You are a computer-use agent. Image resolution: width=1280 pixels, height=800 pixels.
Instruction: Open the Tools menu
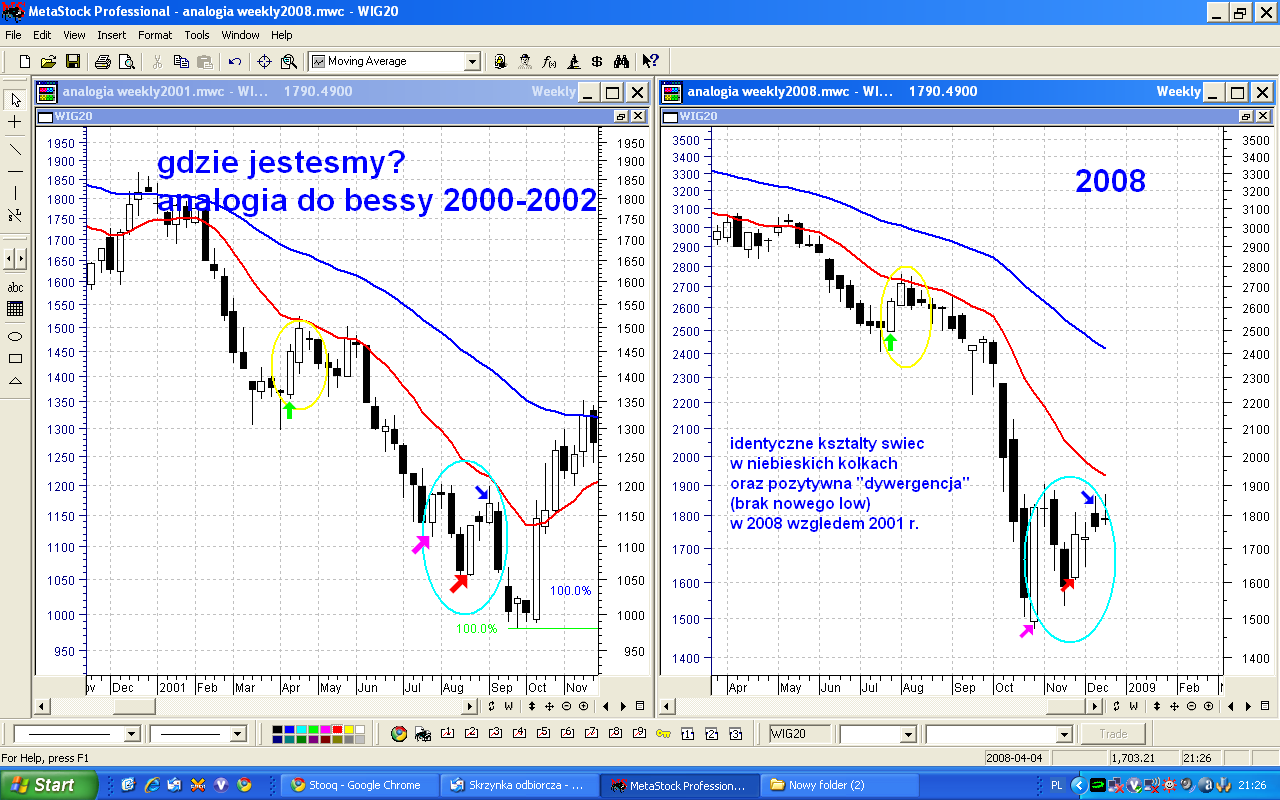coord(197,35)
